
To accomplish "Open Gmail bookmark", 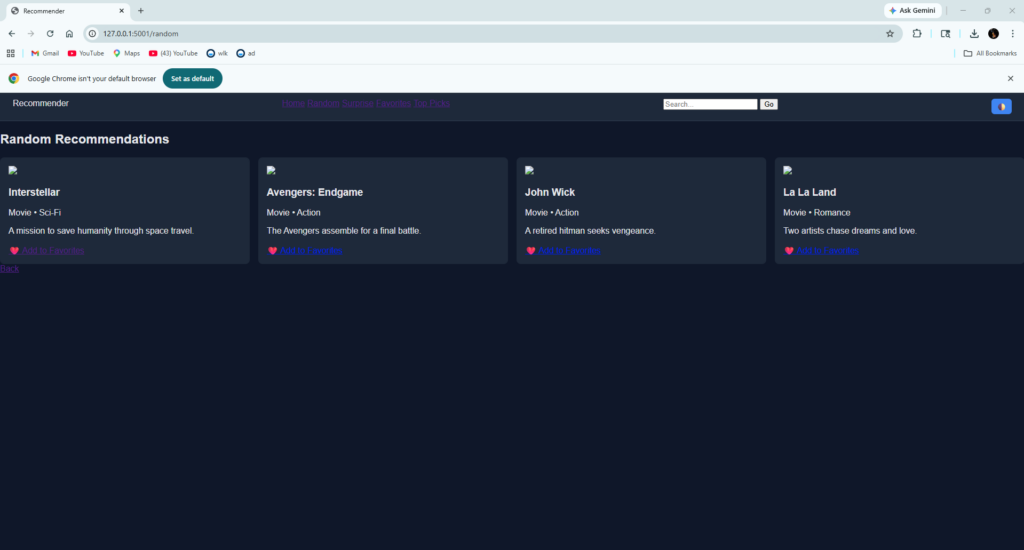I will (x=45, y=53).
